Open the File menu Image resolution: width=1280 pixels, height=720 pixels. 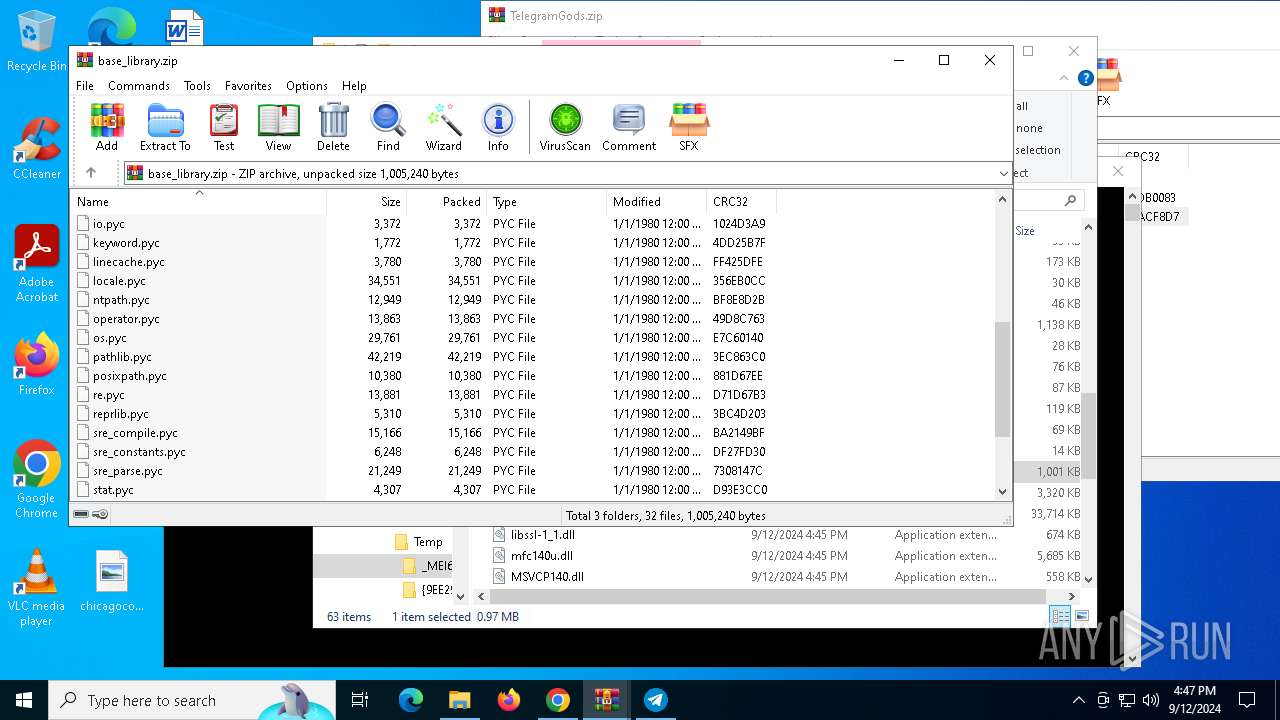85,86
